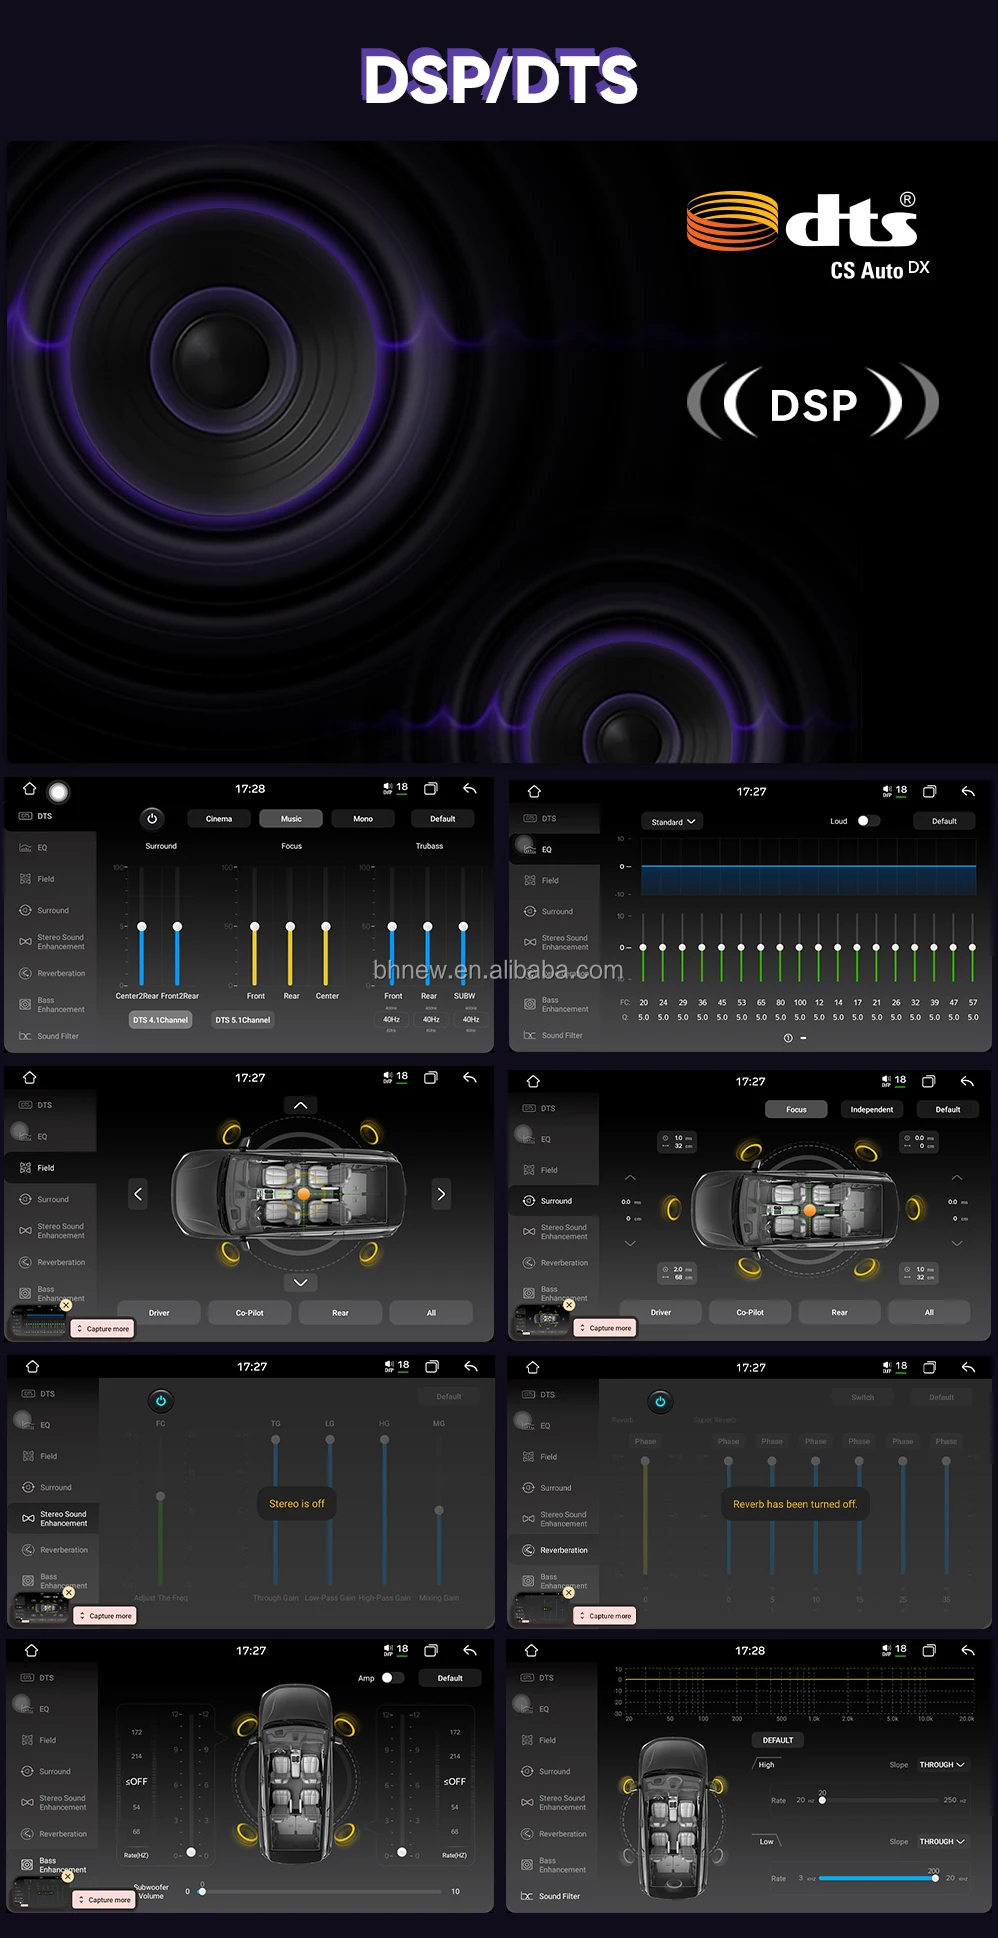Click the right arrow beside the Field car
Image resolution: width=998 pixels, height=1938 pixels.
point(441,1194)
